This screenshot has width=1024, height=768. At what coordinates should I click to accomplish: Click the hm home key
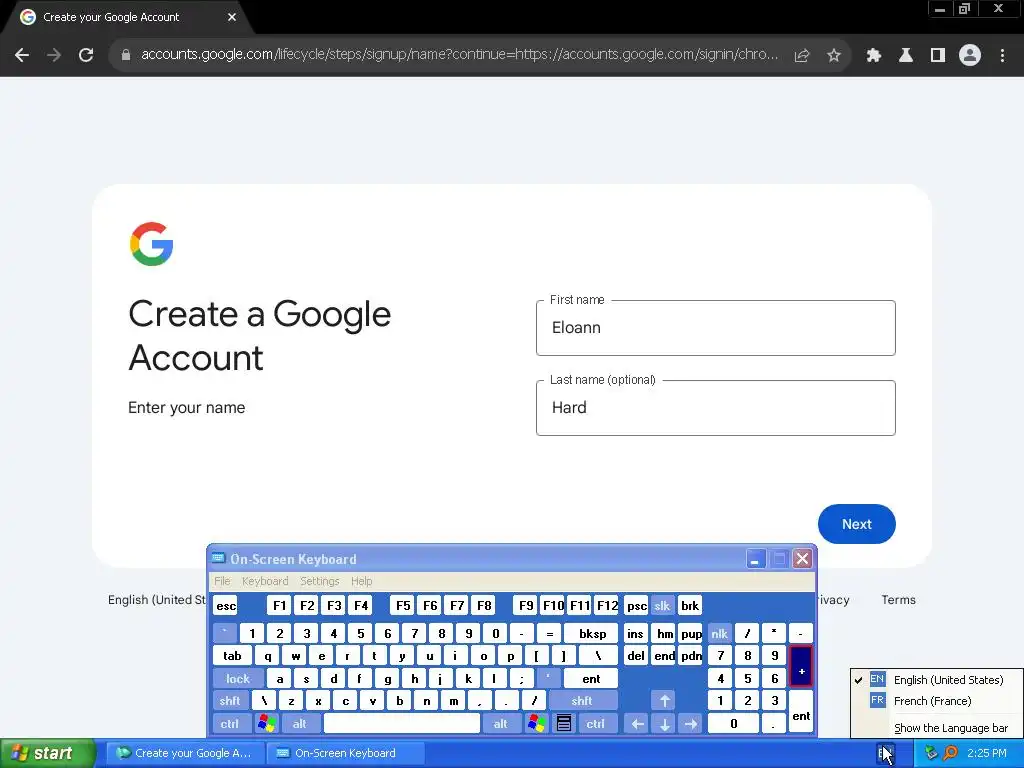(664, 633)
